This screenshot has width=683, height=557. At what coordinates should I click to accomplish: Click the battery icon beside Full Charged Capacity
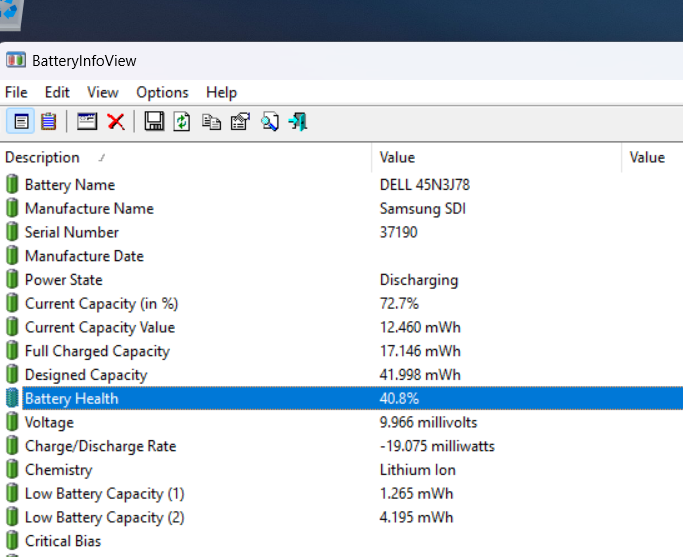tap(12, 351)
